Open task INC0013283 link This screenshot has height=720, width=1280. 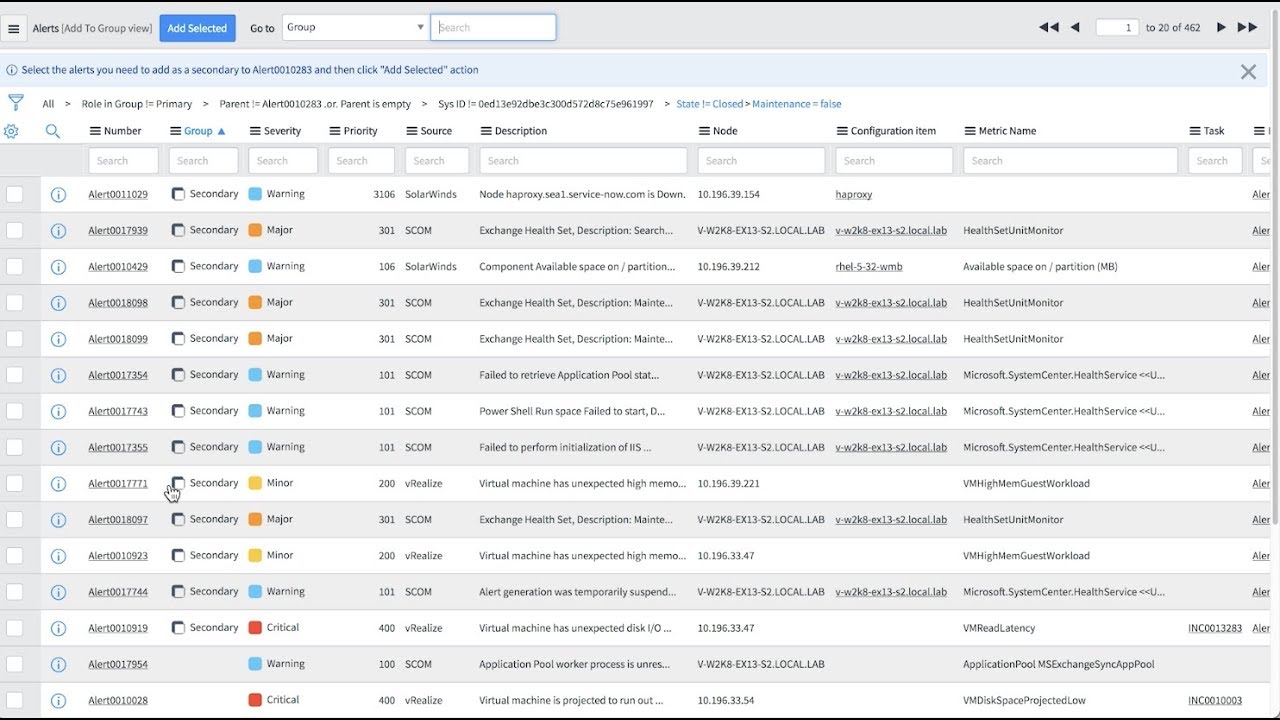1215,628
